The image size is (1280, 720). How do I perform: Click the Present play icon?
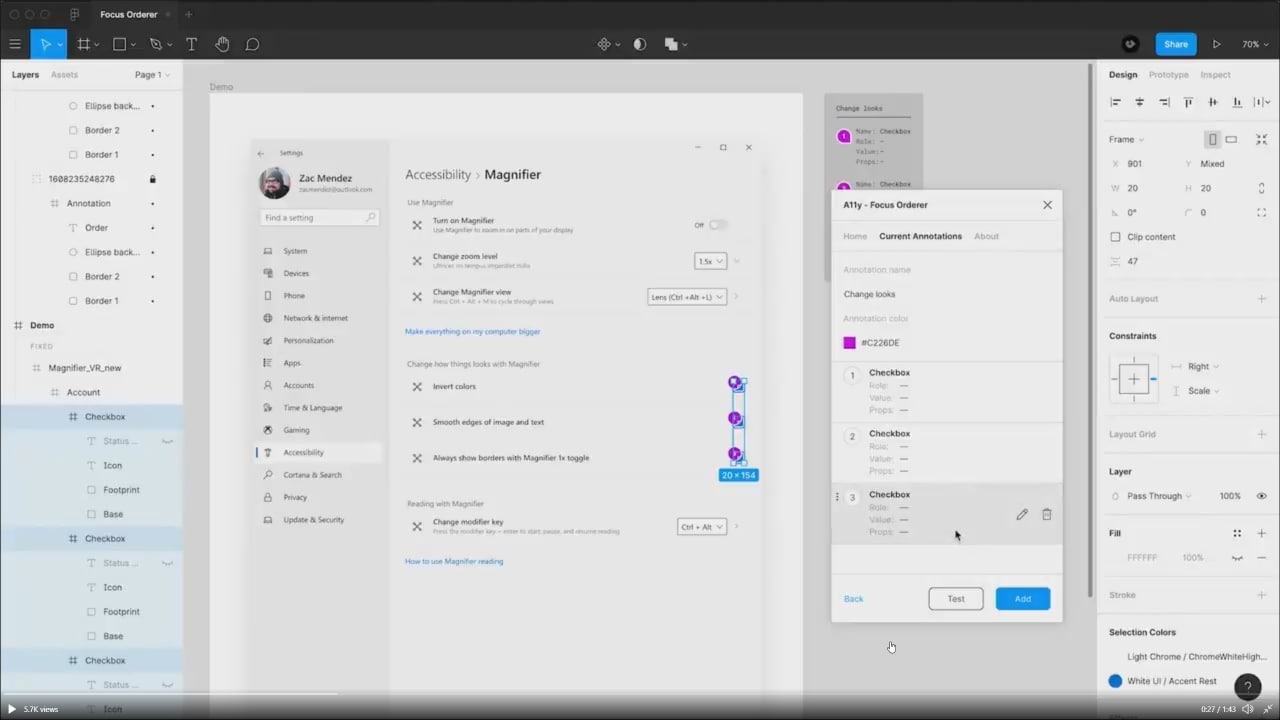click(x=1216, y=44)
